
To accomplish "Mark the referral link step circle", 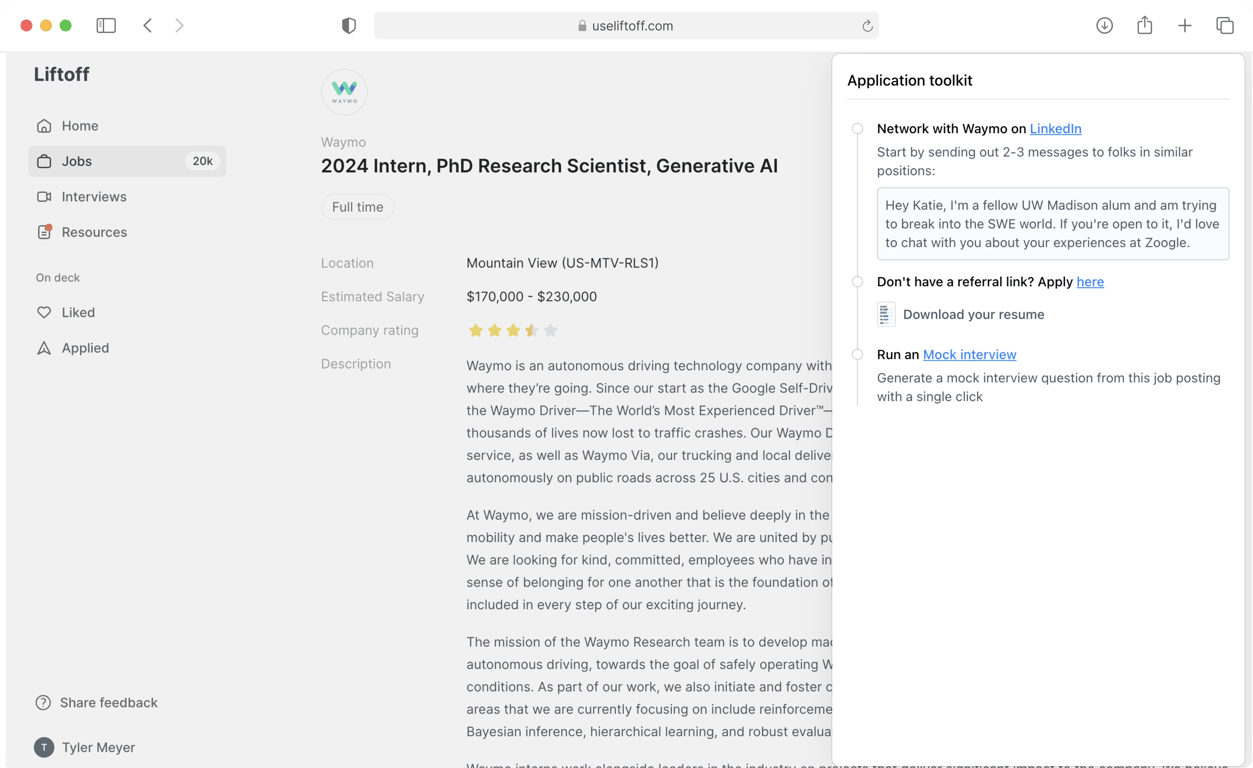I will [x=857, y=282].
